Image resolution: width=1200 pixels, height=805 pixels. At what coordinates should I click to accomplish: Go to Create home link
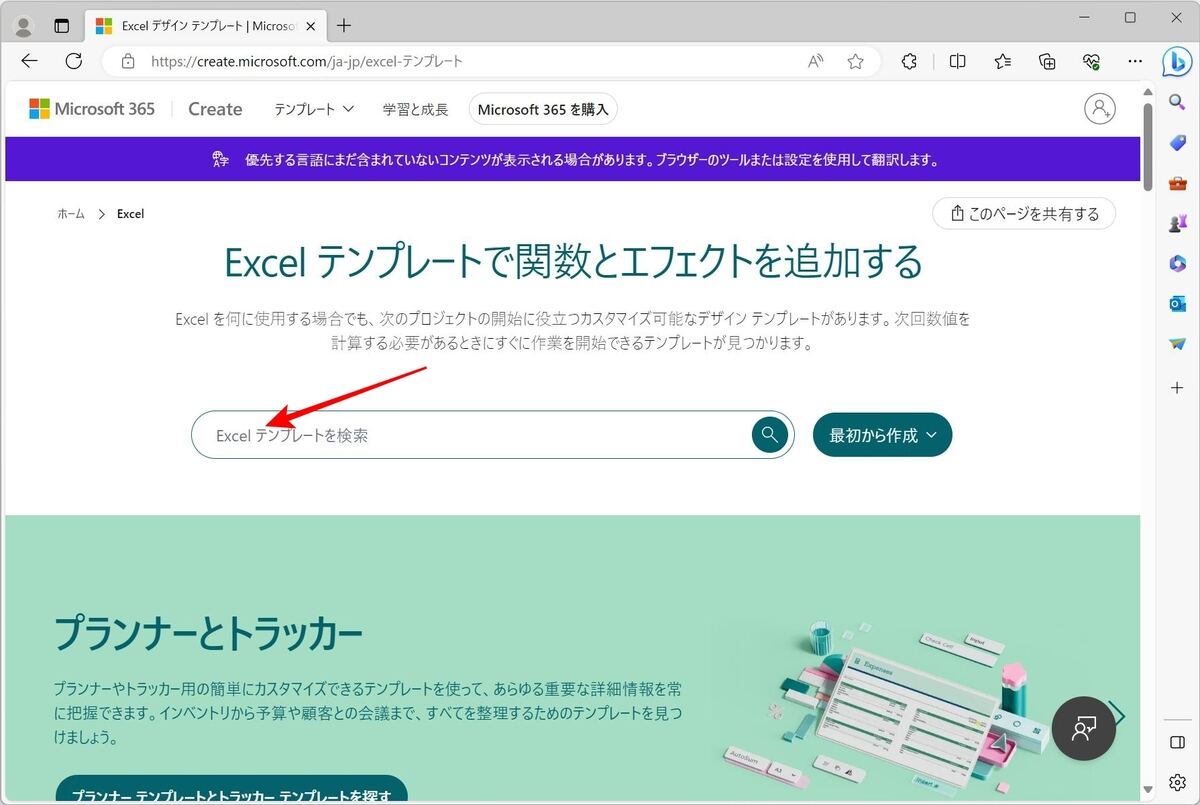click(x=215, y=109)
